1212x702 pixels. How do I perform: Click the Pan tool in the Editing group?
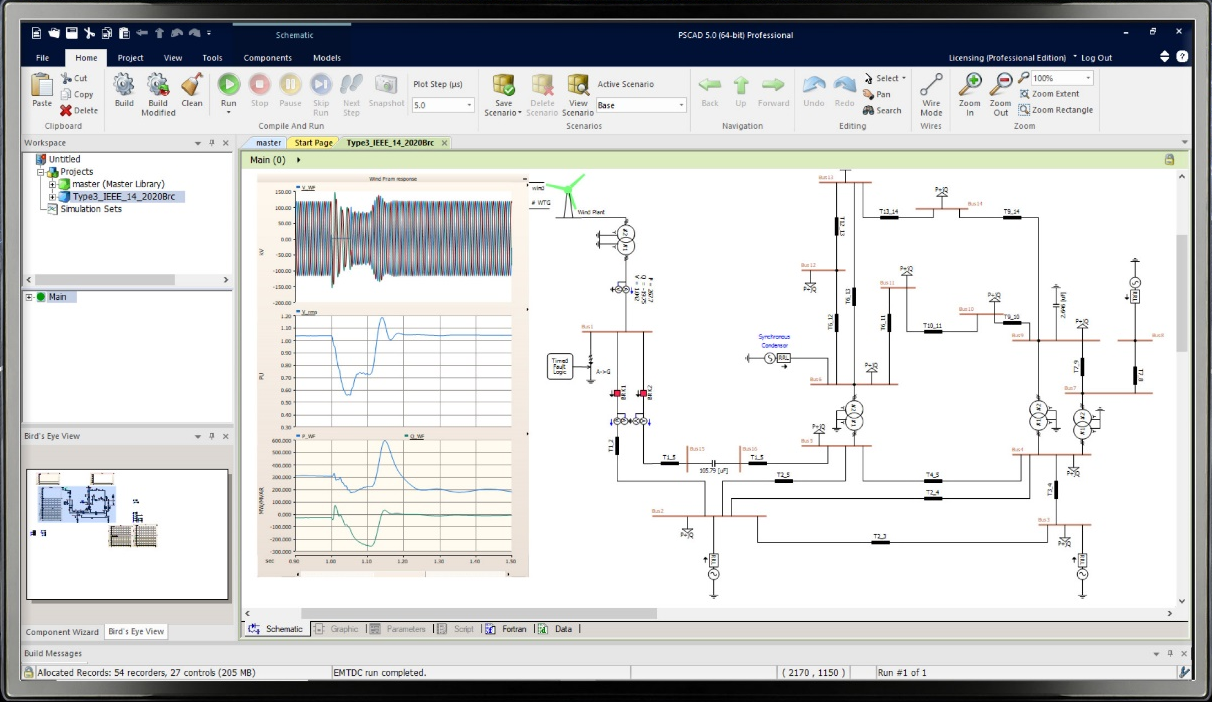point(875,94)
